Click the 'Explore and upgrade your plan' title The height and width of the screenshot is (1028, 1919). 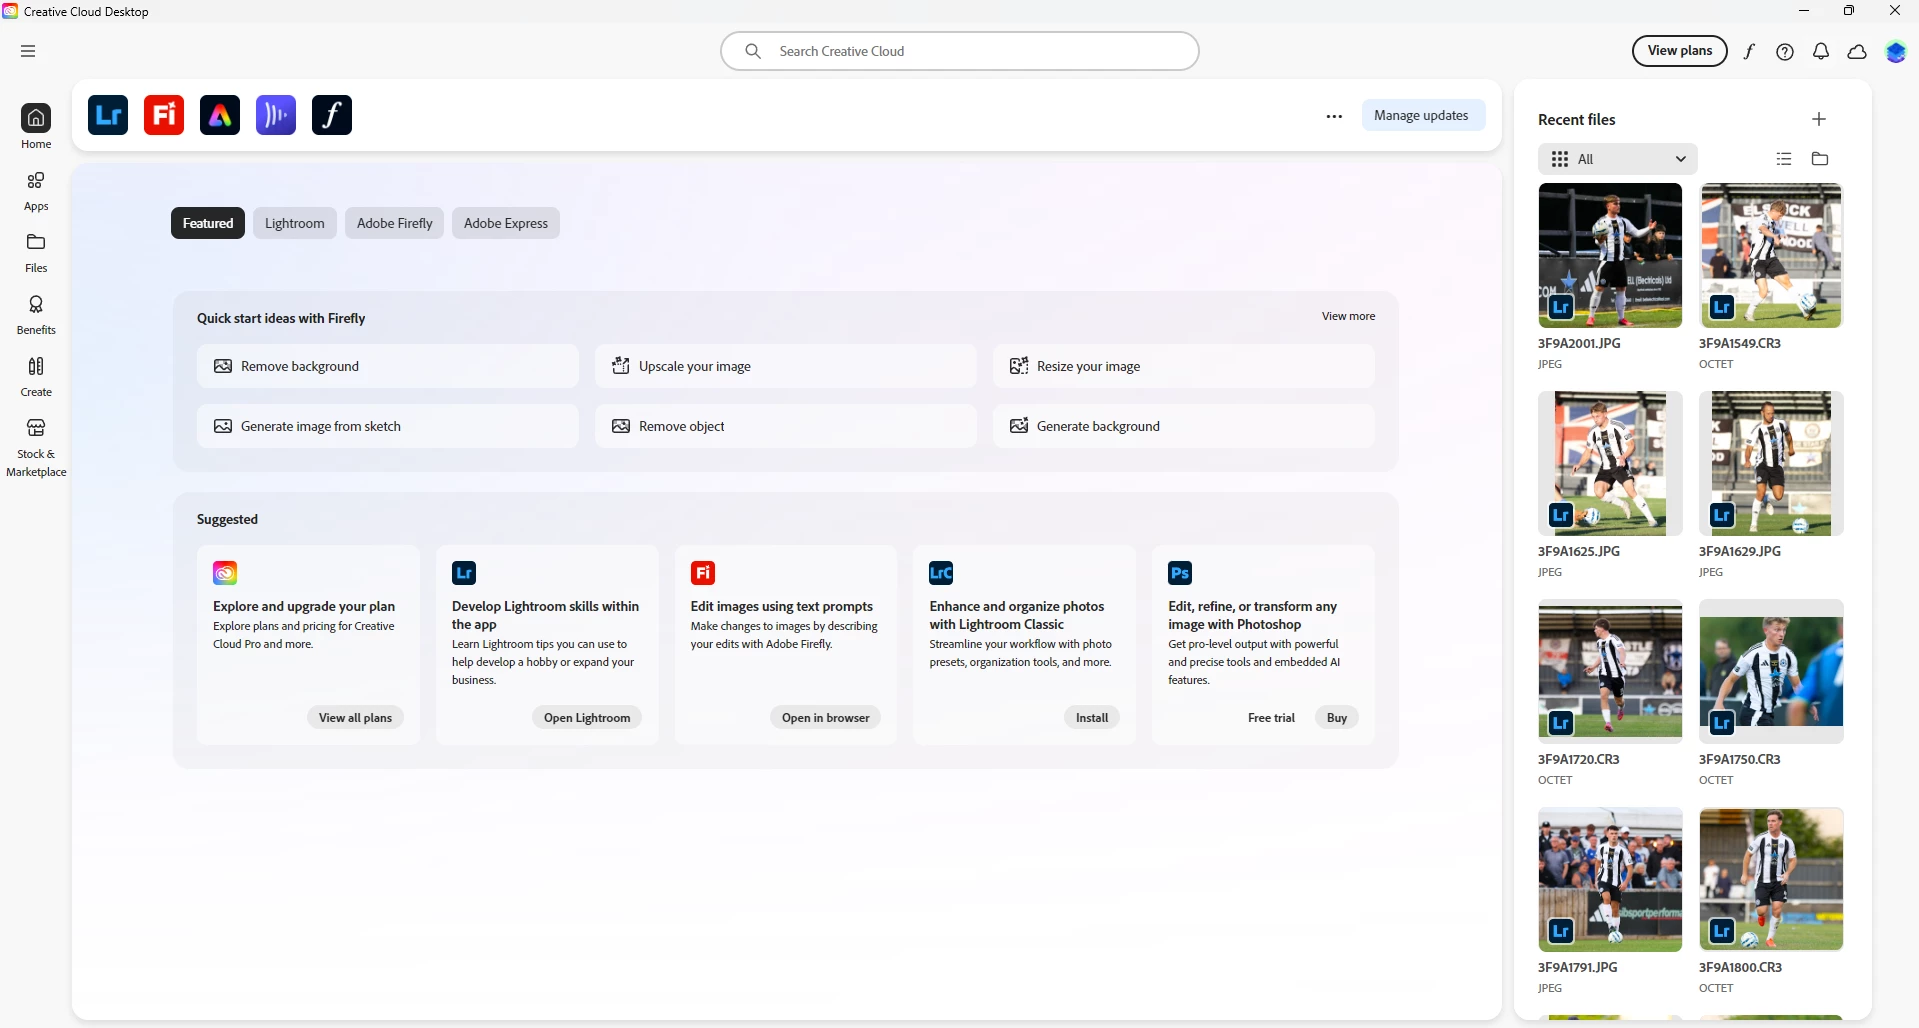(x=304, y=606)
